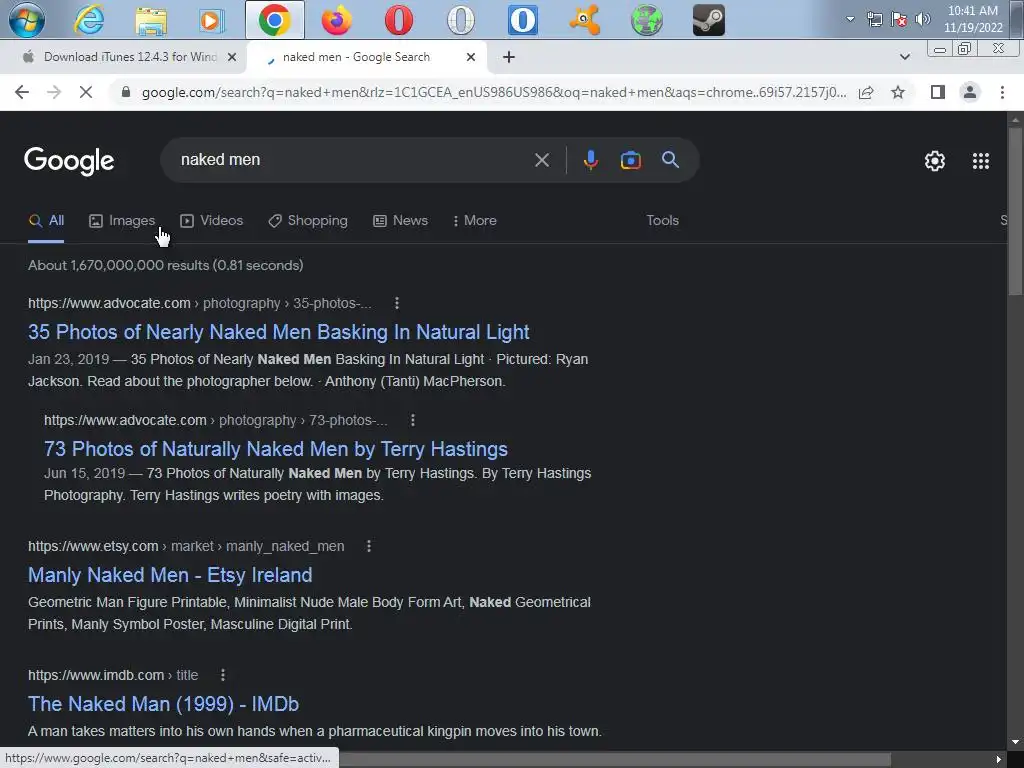Open the volume speaker tray icon
Viewport: 1024px width, 768px height.
[922, 19]
